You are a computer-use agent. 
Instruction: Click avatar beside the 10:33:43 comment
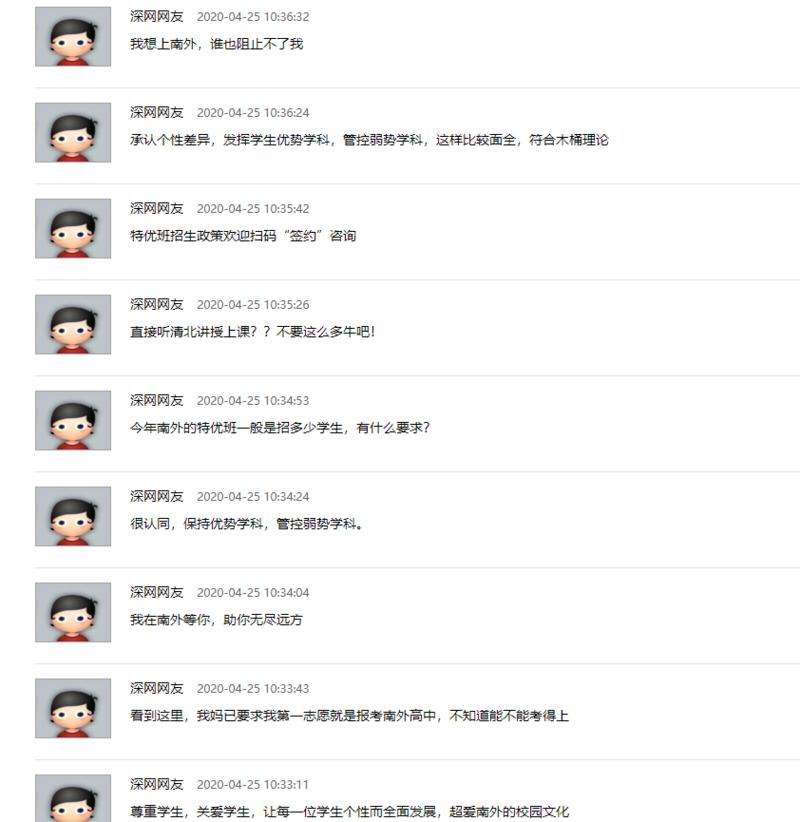(73, 708)
